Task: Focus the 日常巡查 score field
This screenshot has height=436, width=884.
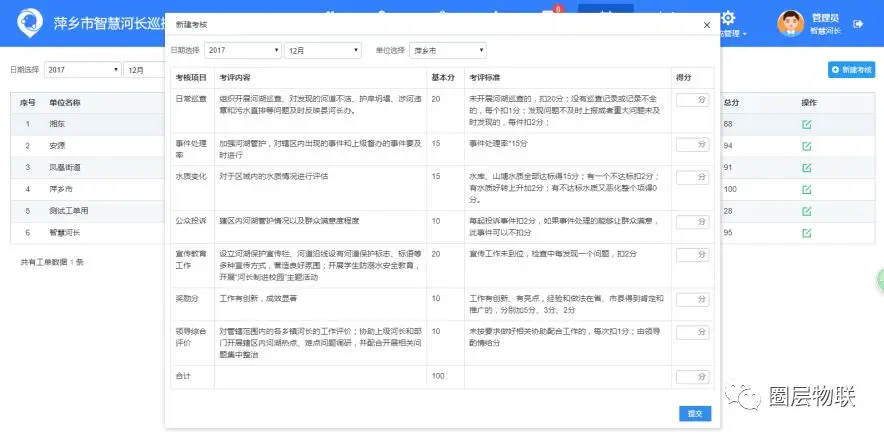Action: tap(692, 100)
